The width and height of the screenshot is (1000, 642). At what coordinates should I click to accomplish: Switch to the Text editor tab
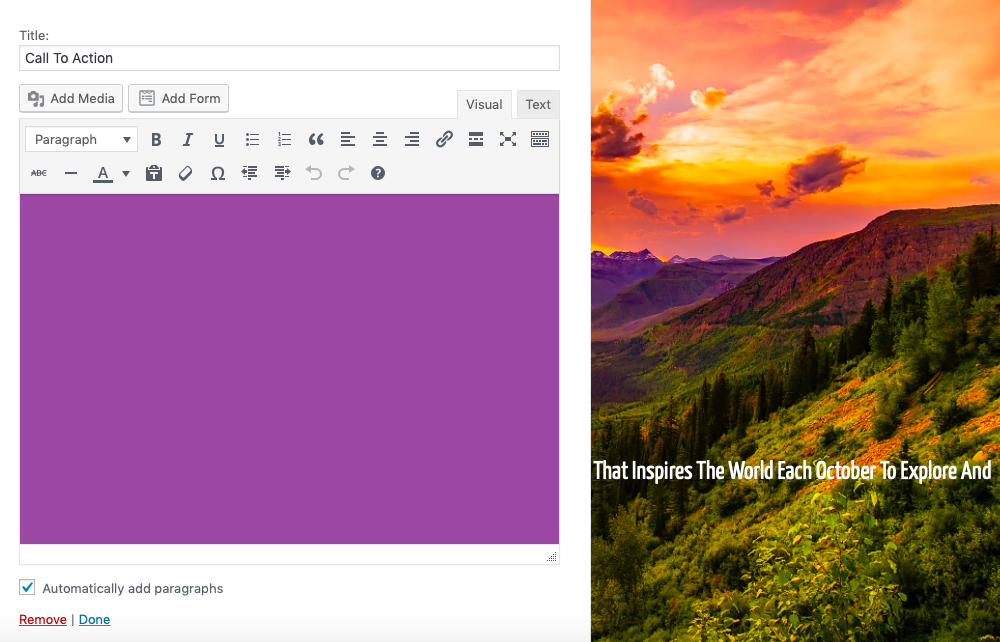538,105
